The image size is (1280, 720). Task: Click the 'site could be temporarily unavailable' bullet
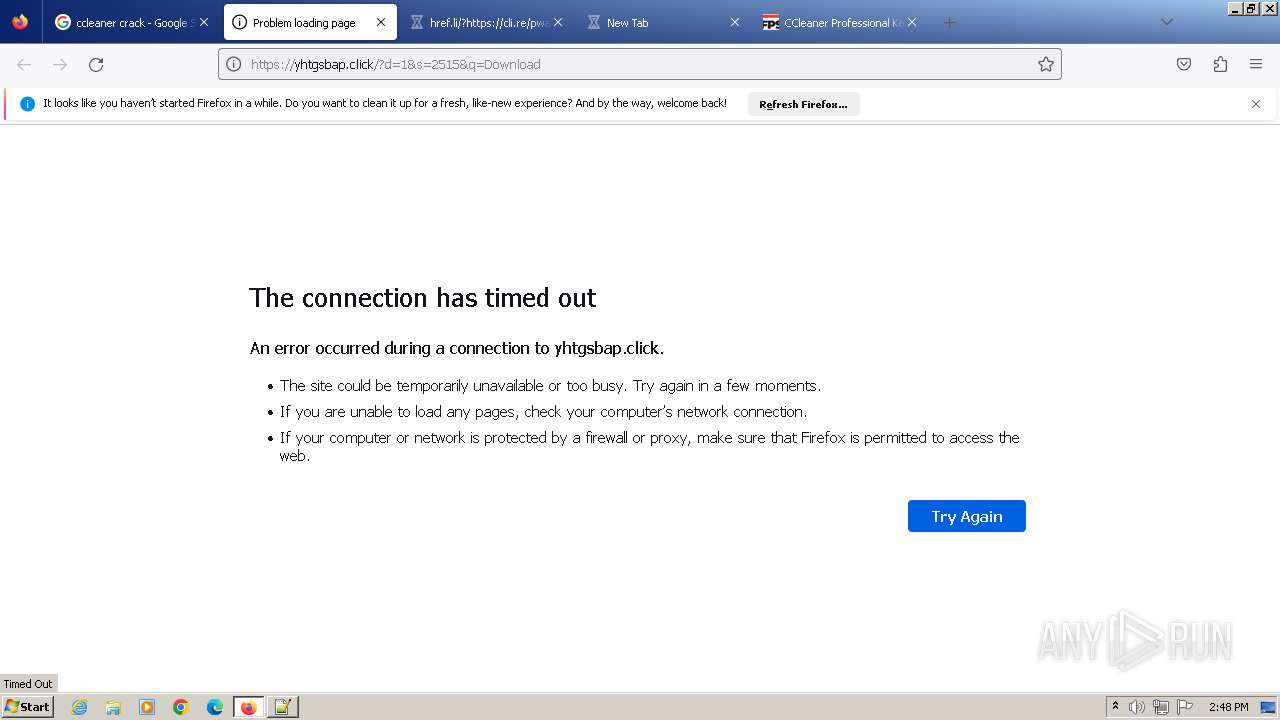550,386
